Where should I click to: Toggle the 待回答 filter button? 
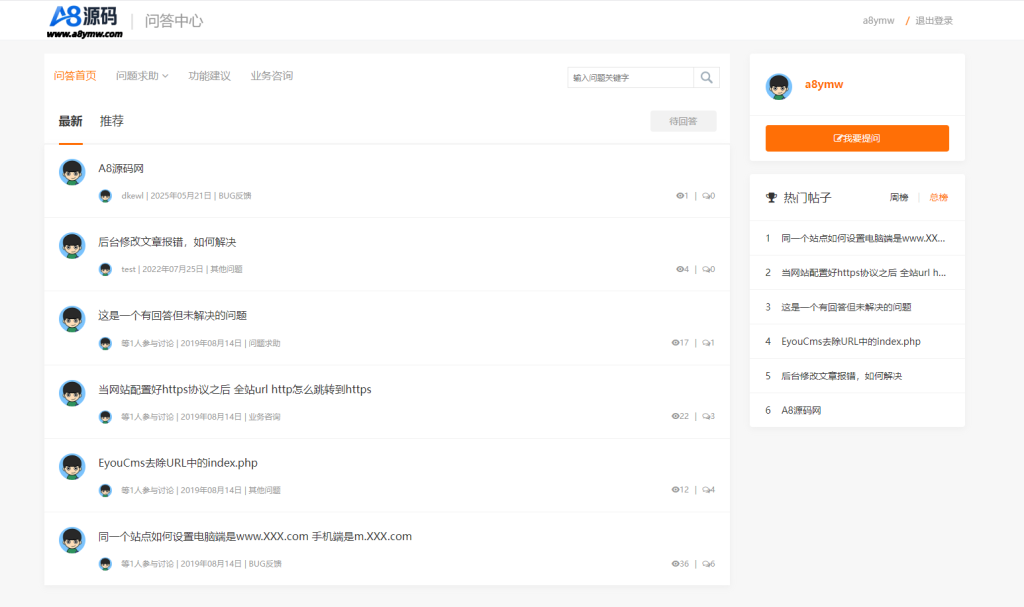pyautogui.click(x=683, y=121)
